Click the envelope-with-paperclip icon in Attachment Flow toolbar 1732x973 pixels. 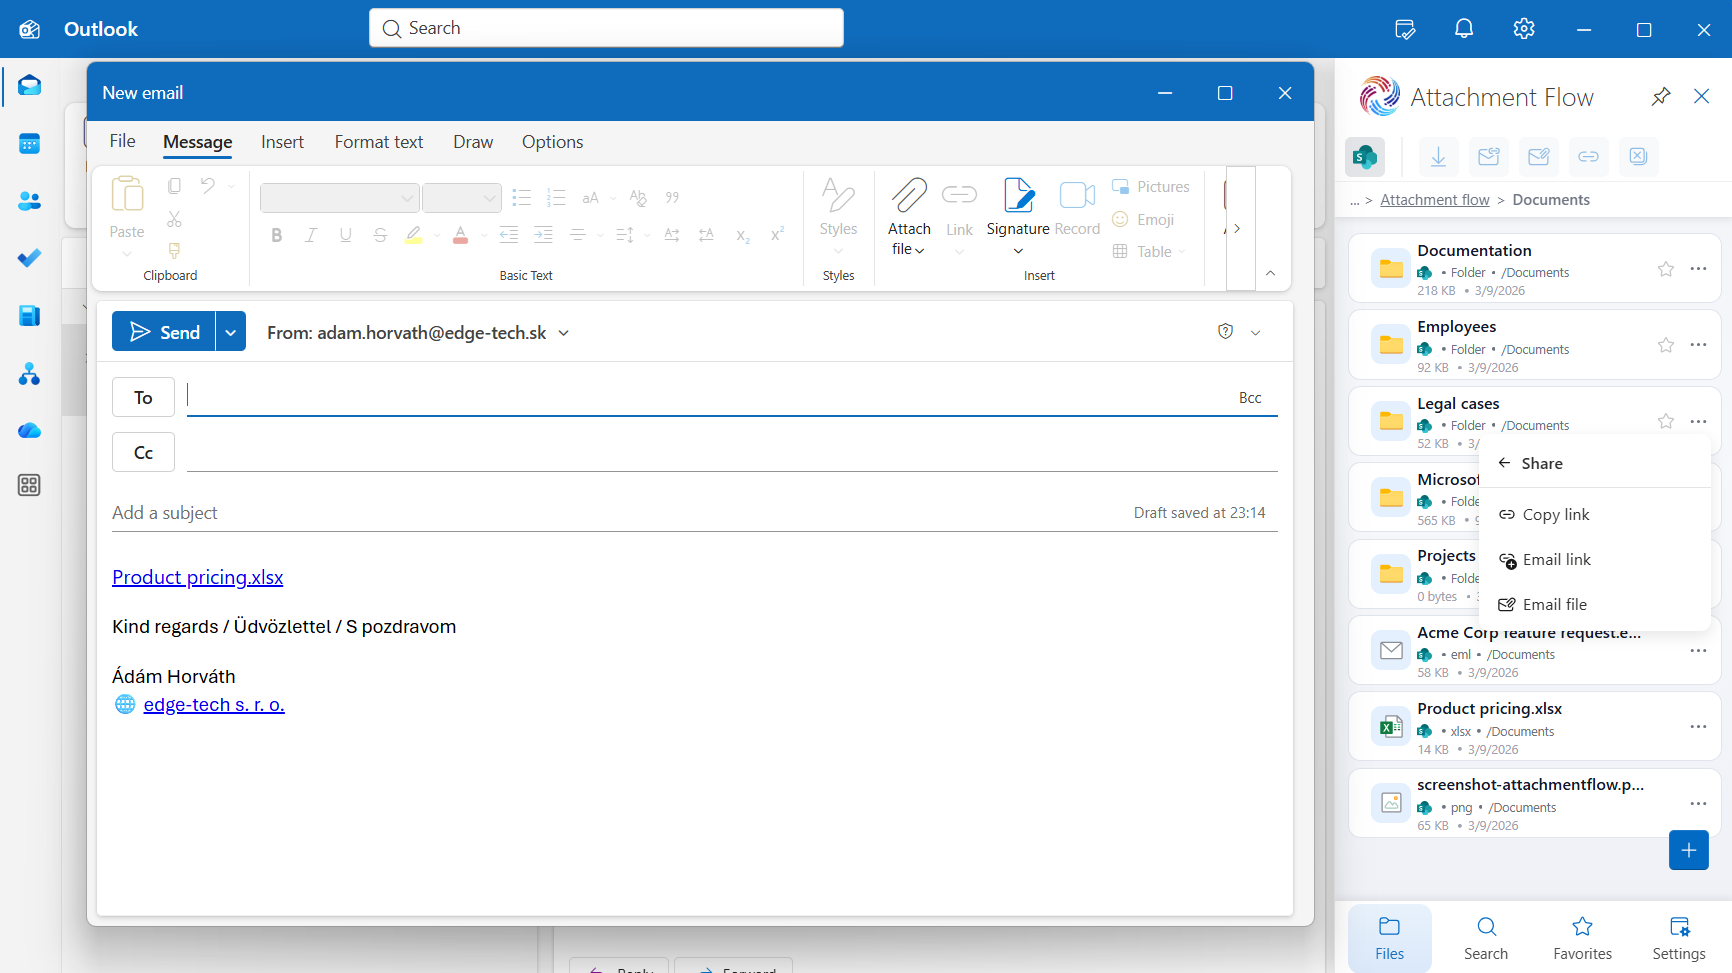pyautogui.click(x=1538, y=156)
